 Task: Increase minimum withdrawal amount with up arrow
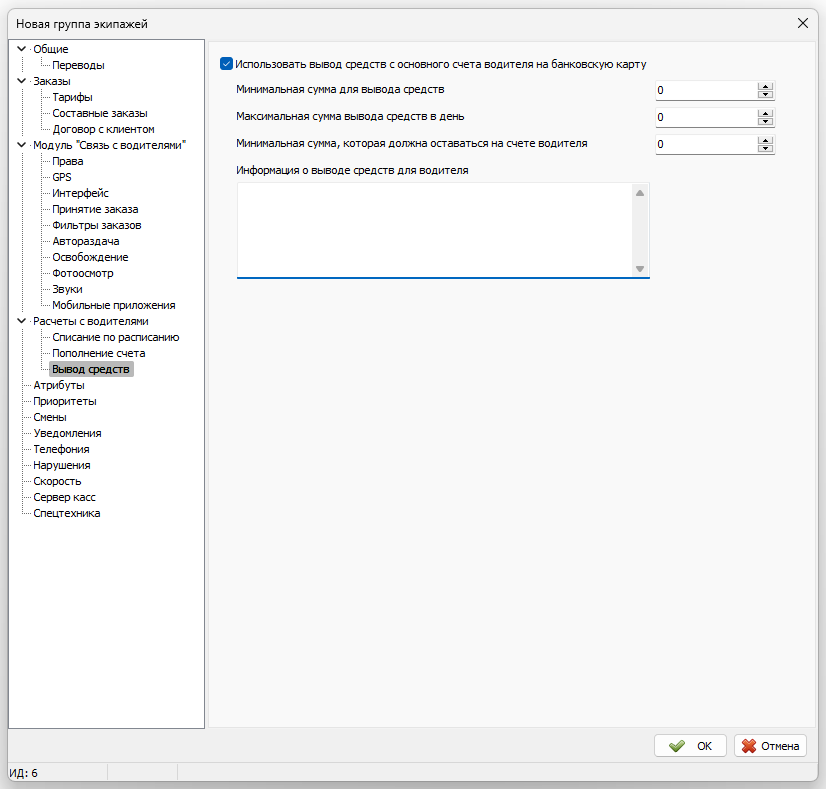pos(765,86)
